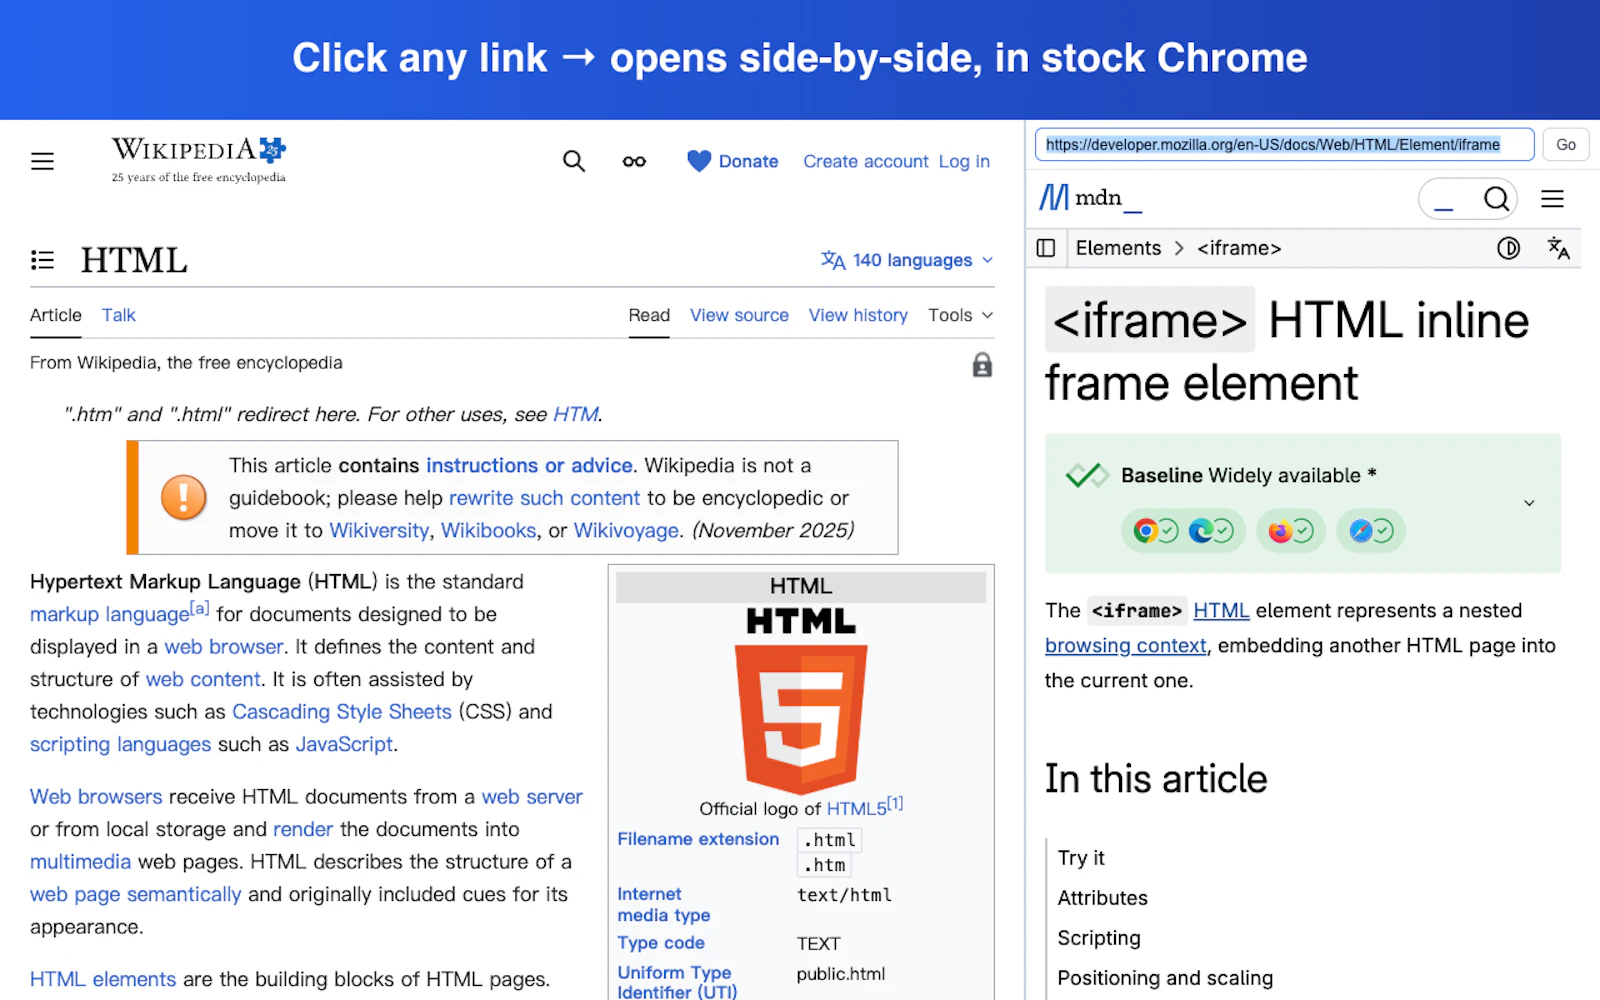This screenshot has height=1000, width=1600.
Task: Click the Go button
Action: (x=1566, y=144)
